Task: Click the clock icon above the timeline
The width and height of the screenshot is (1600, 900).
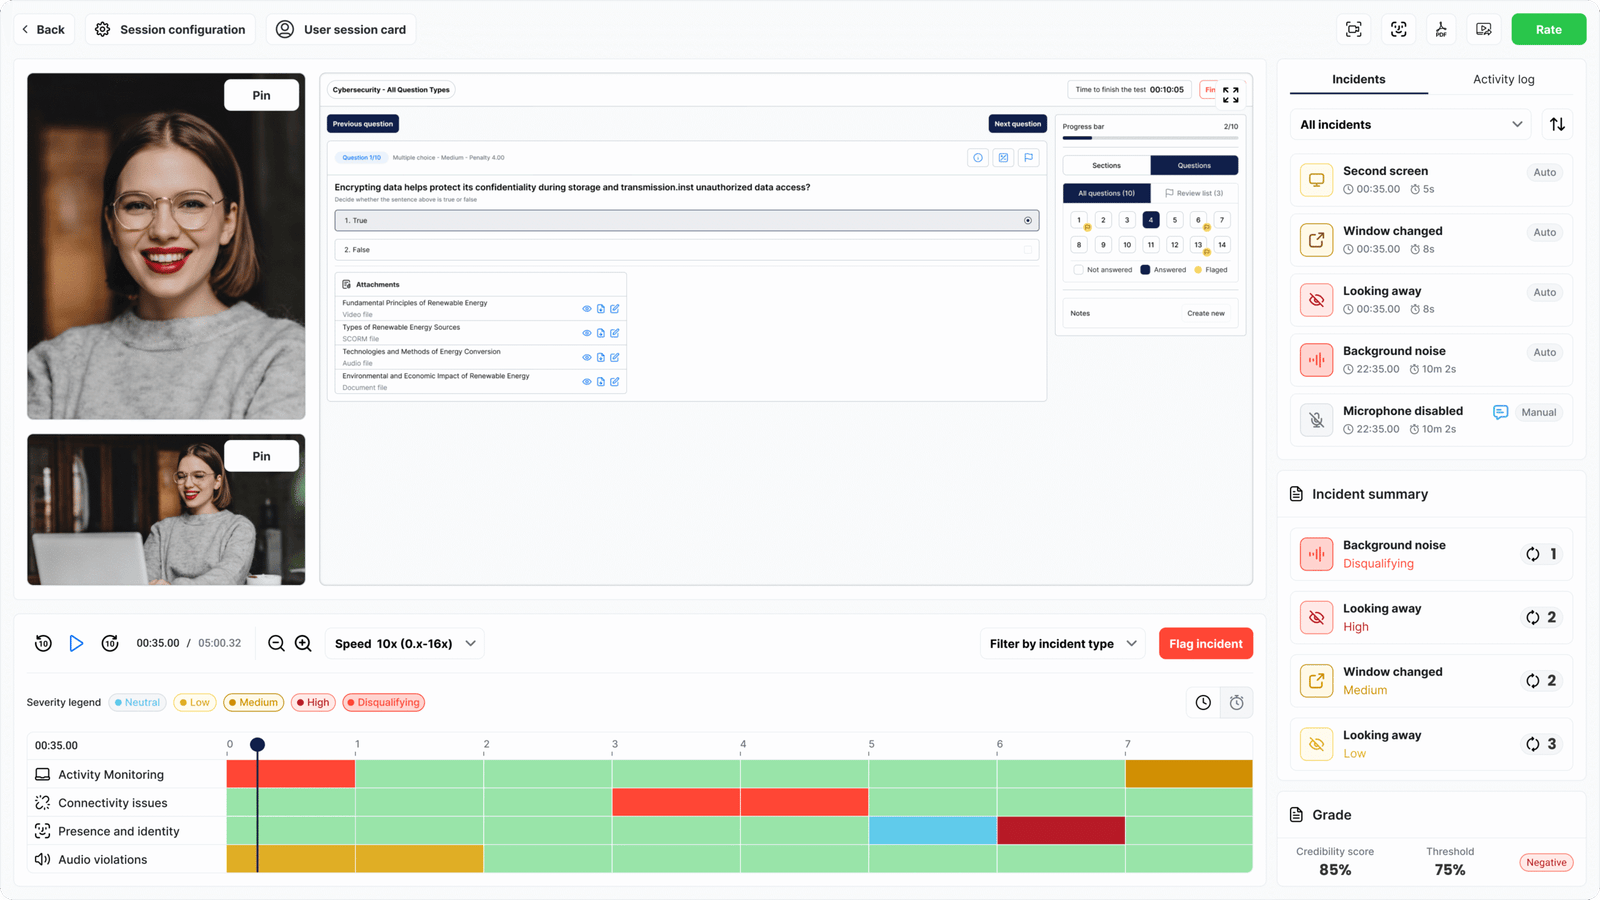Action: [x=1203, y=702]
